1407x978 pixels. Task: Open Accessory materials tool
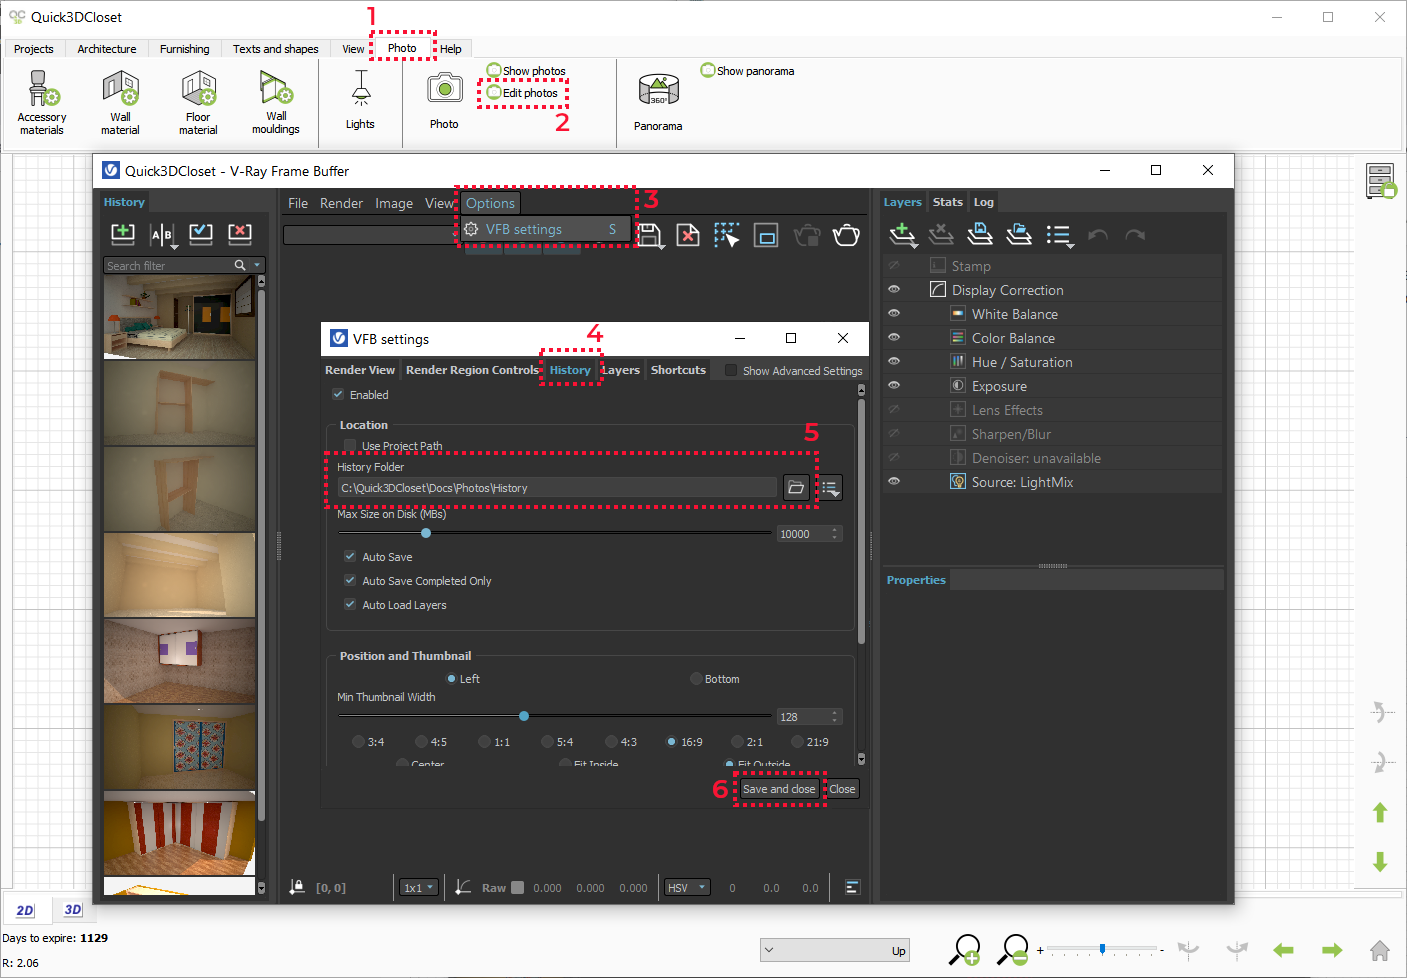click(x=41, y=102)
